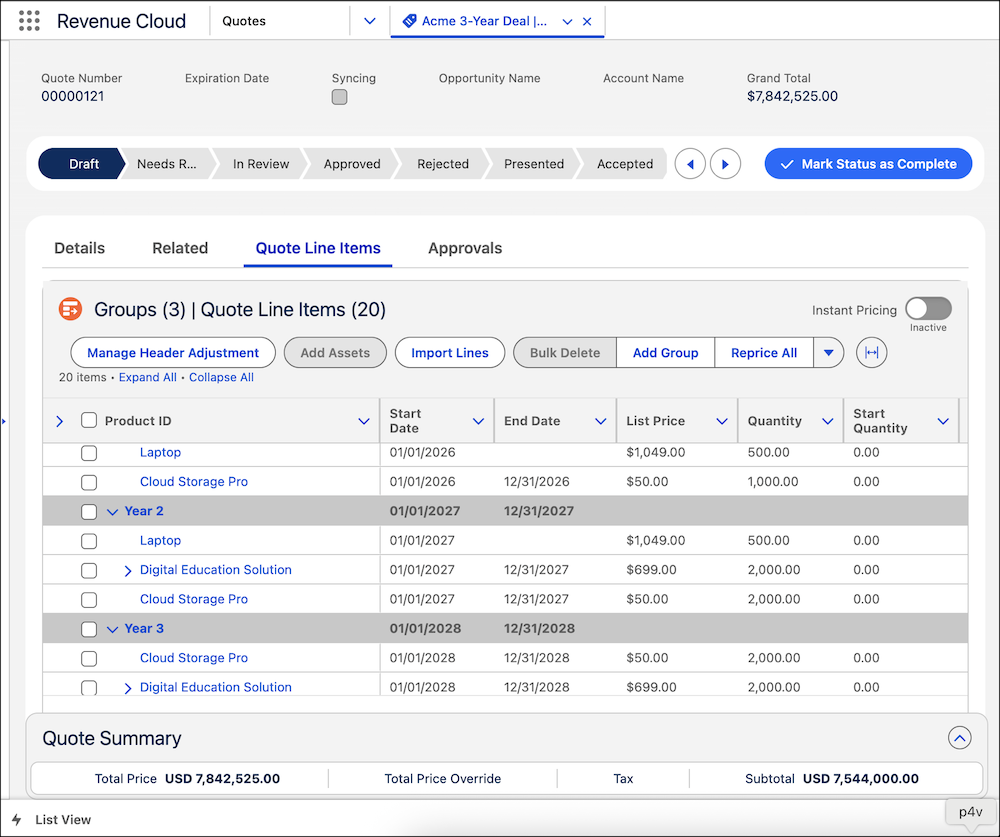Select the Laptop 01/01/2027 row checkbox

click(89, 541)
